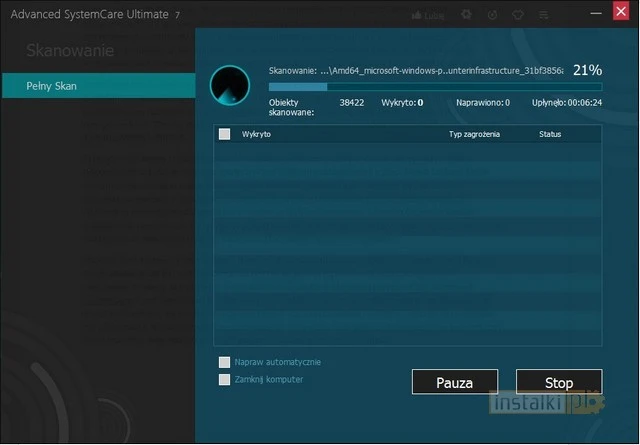
Task: Click the Lubię like thumbs-up icon
Action: 430,16
